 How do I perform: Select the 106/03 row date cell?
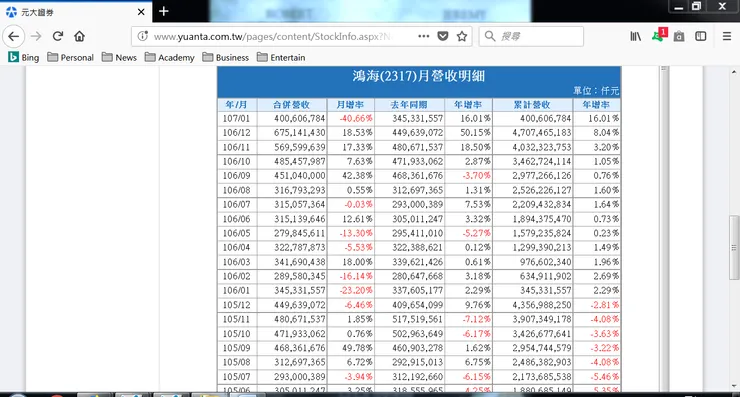[x=236, y=262]
